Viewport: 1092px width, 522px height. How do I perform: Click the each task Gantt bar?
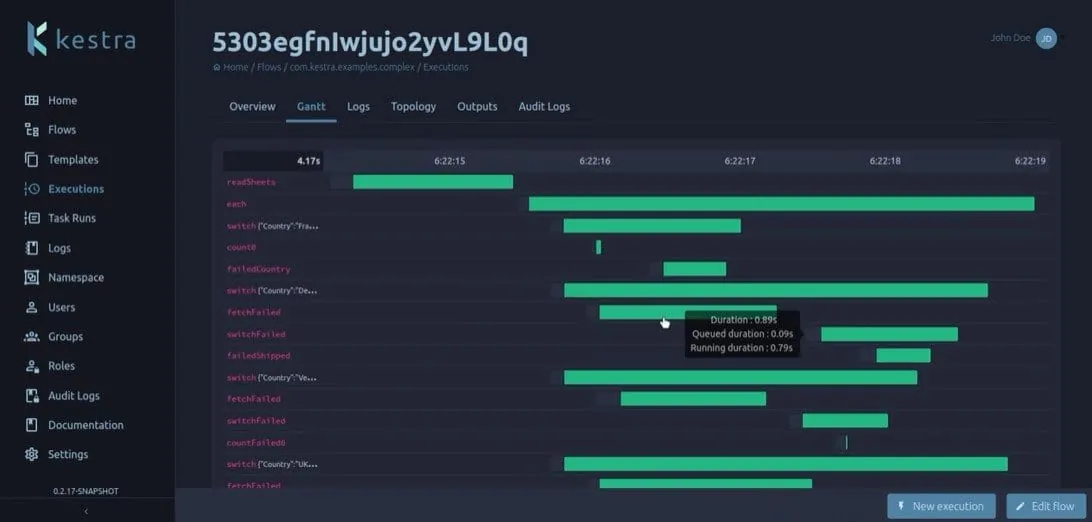pyautogui.click(x=781, y=204)
